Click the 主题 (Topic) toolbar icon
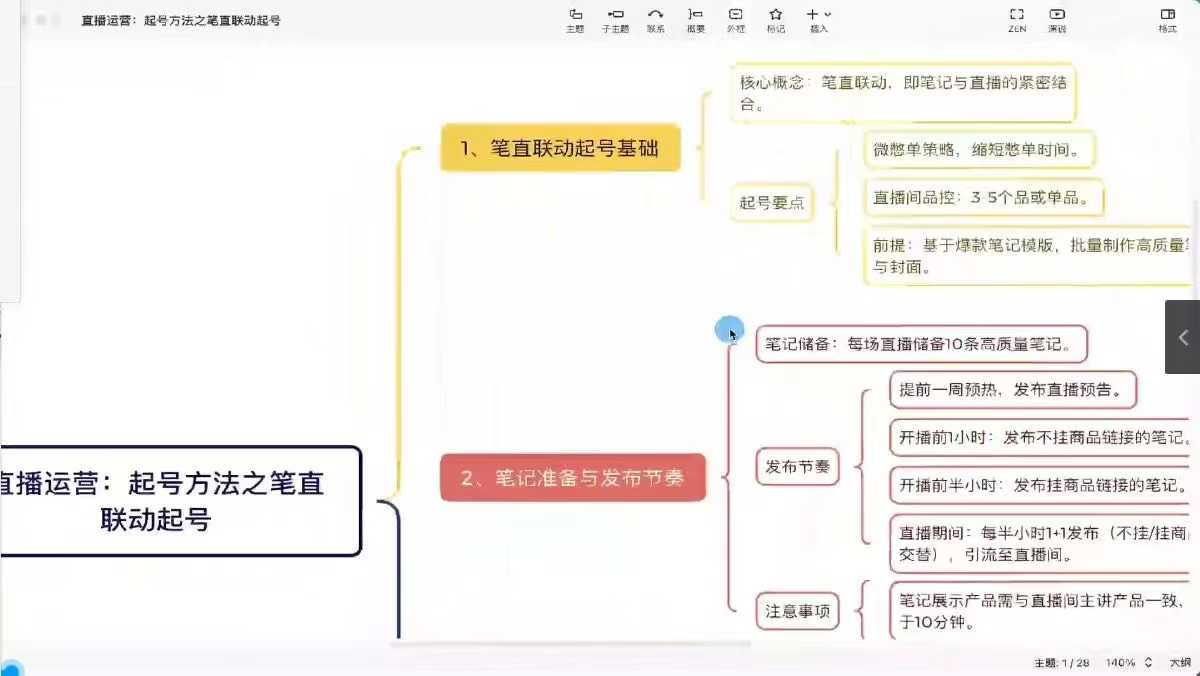 coord(575,19)
